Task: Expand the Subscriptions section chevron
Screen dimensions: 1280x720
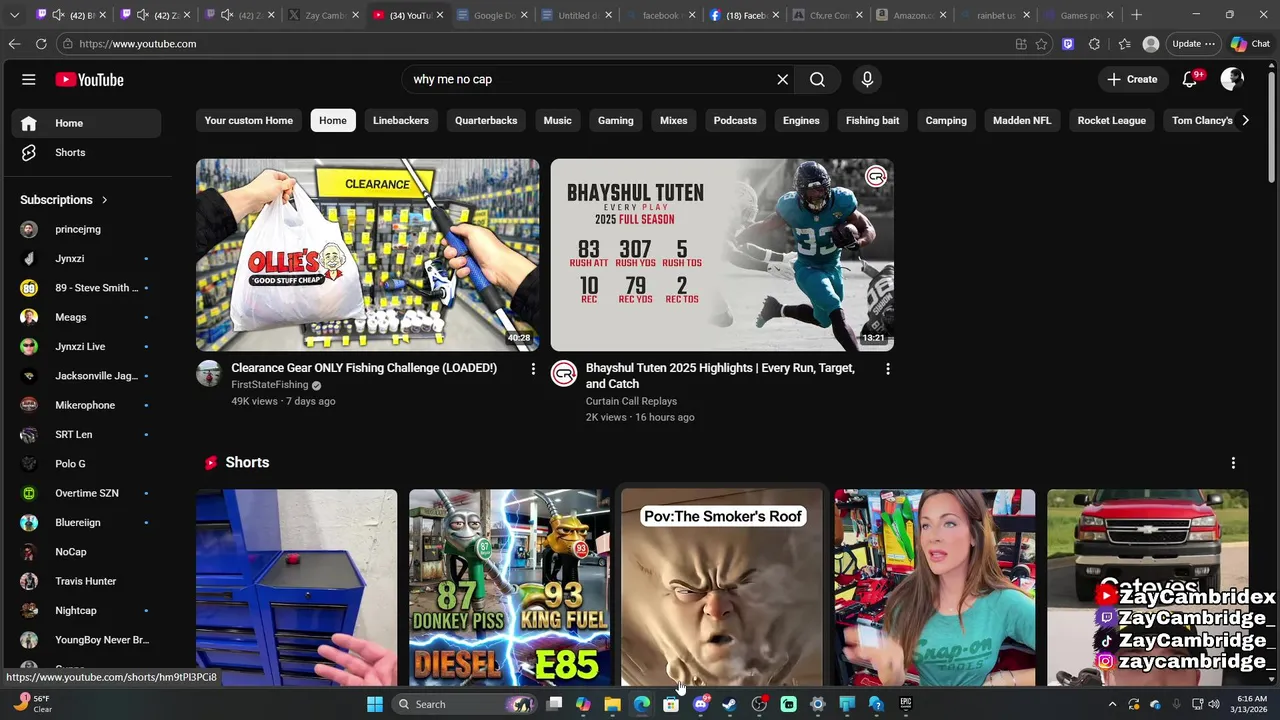Action: [104, 200]
